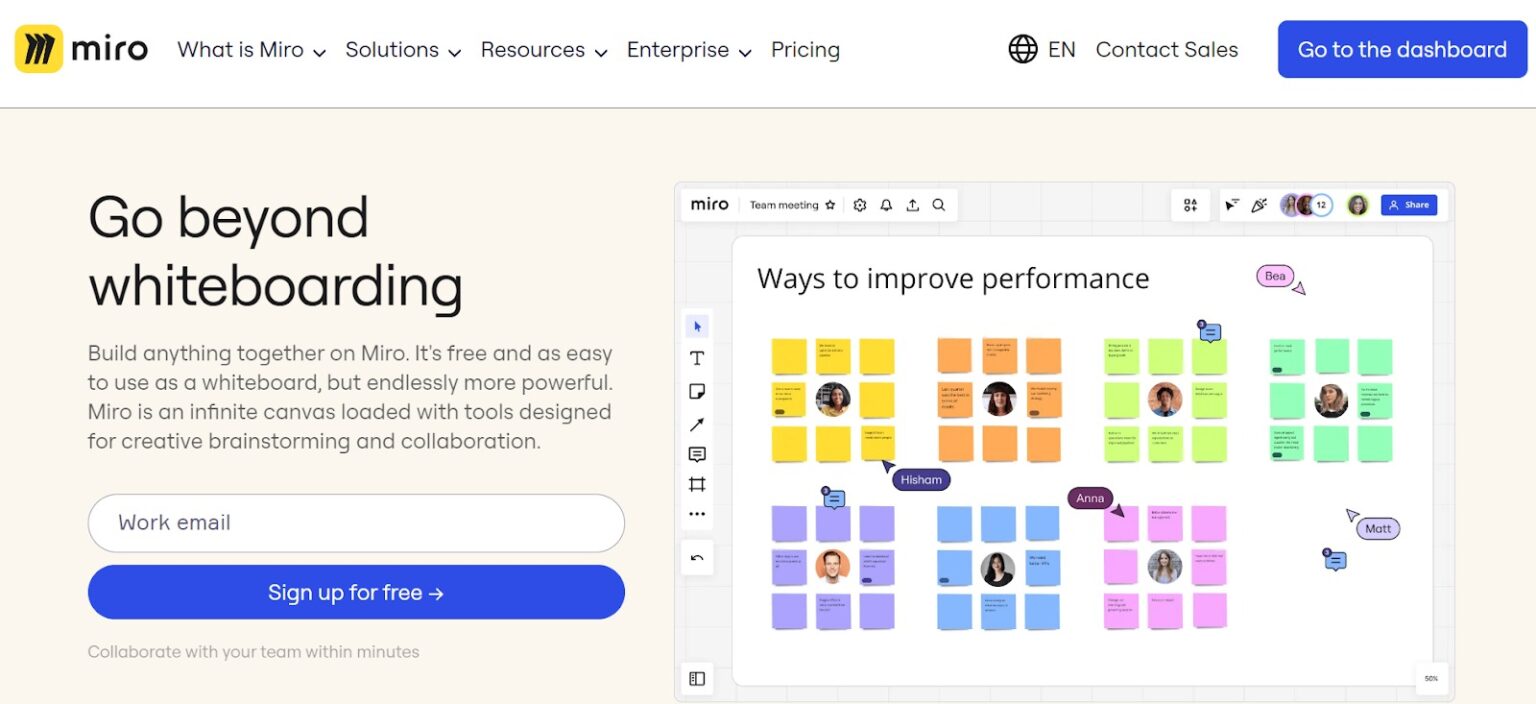Choose the Comment tool in left toolbar
Image resolution: width=1536 pixels, height=704 pixels.
[697, 455]
